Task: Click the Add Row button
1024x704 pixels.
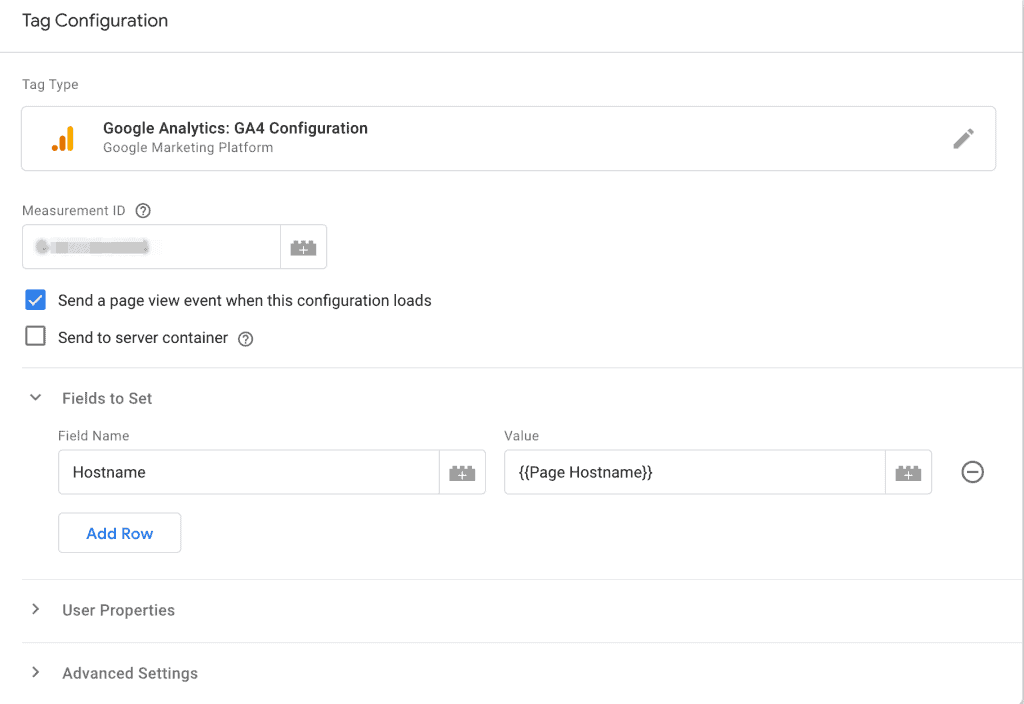Action: click(119, 532)
